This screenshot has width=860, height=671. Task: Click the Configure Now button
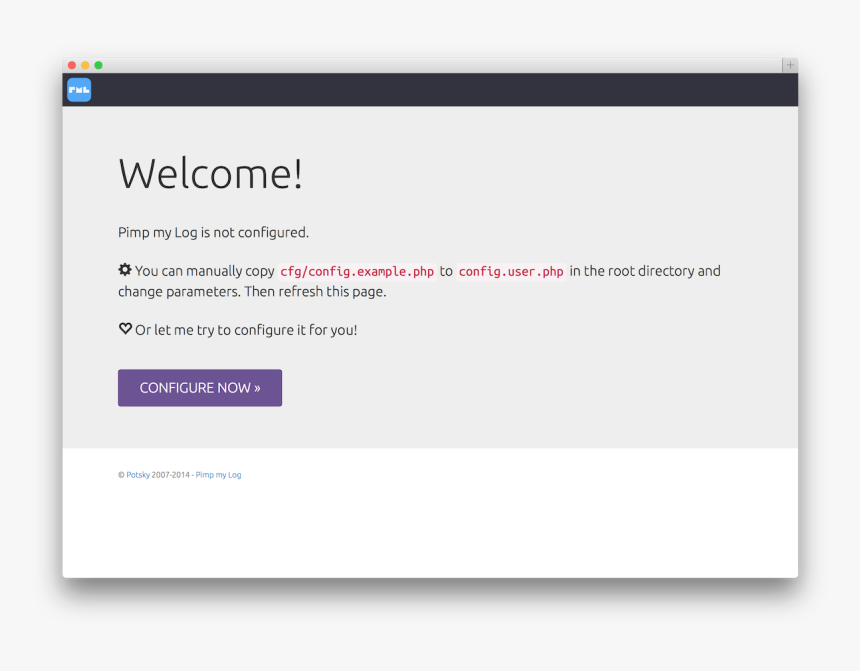click(200, 388)
